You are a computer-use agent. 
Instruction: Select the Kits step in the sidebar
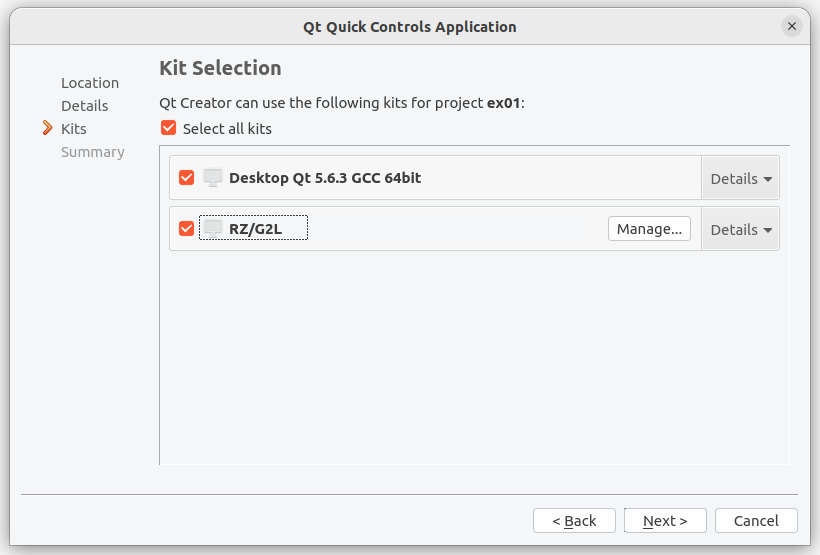pyautogui.click(x=74, y=129)
